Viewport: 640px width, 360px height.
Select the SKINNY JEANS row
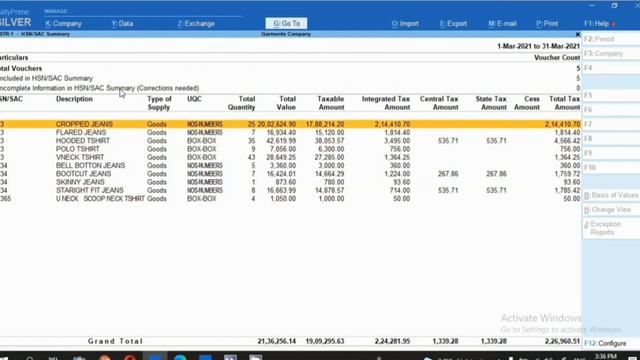[290, 182]
